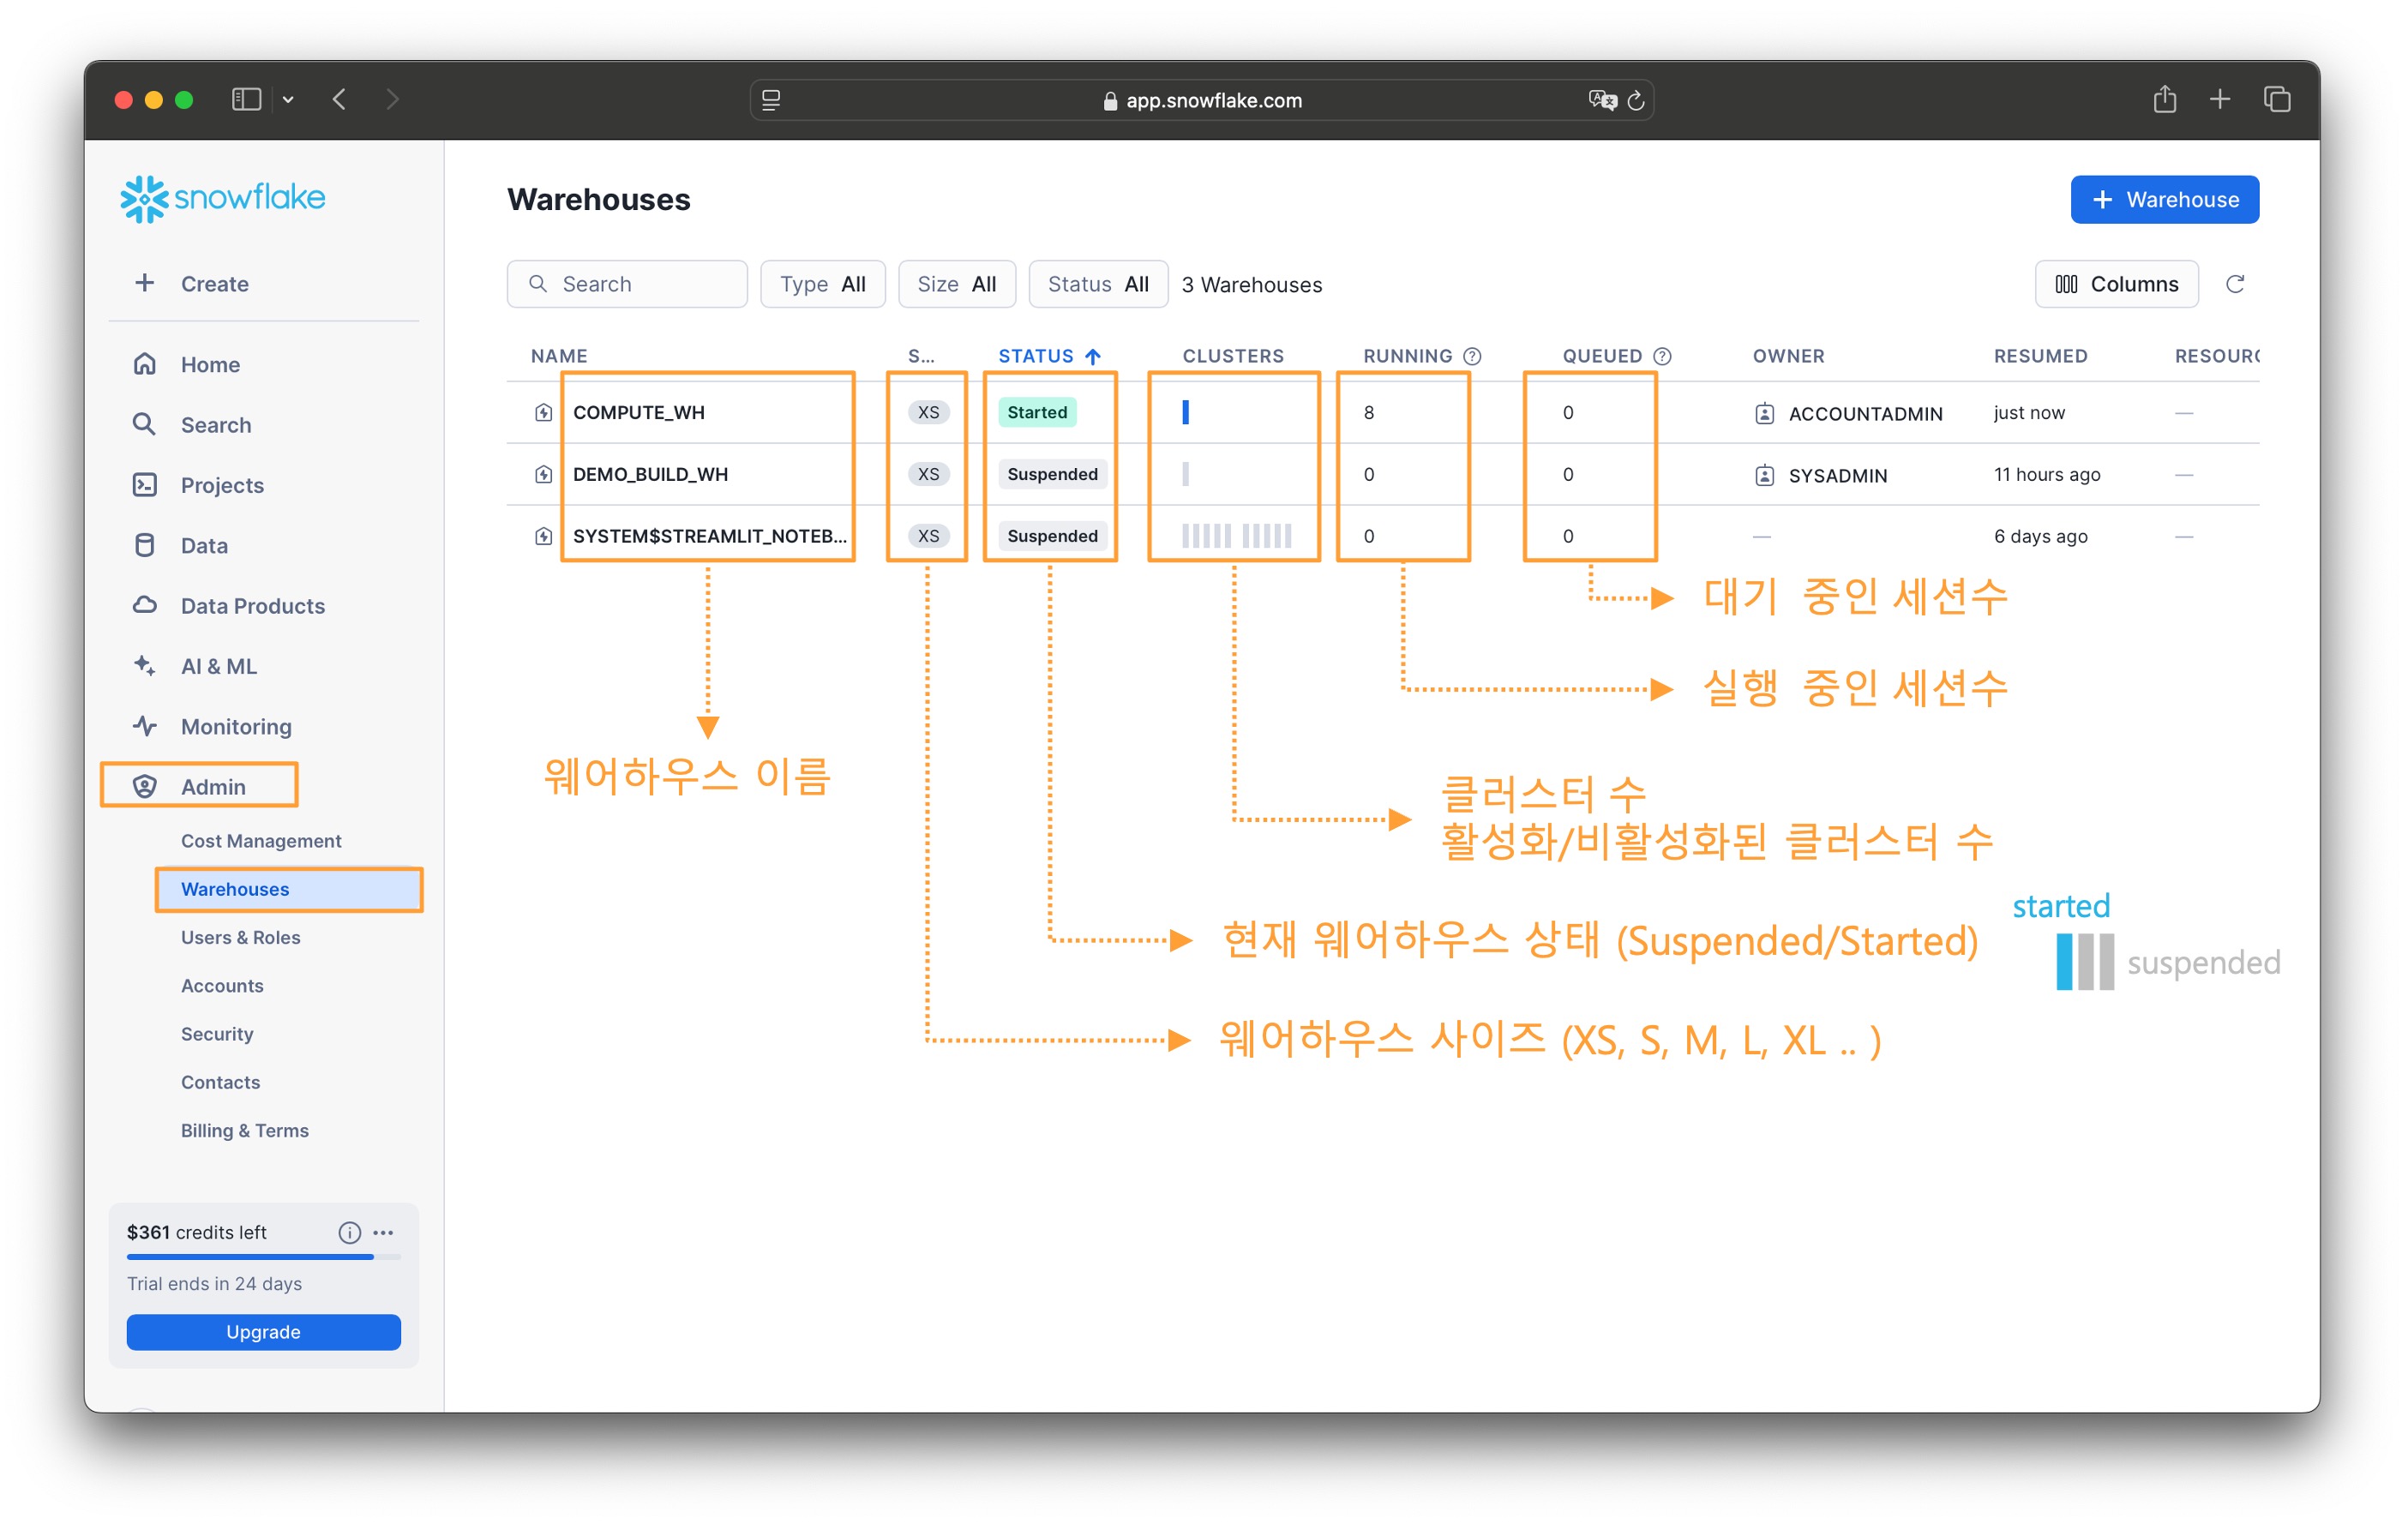The image size is (2408, 1524).
Task: Click the browser translate icon in address bar
Action: point(1602,100)
